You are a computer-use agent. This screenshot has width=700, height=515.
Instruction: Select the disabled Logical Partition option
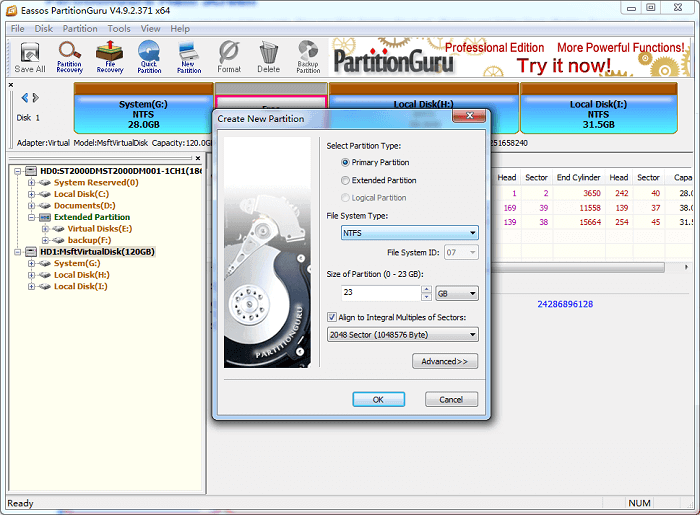pos(345,198)
